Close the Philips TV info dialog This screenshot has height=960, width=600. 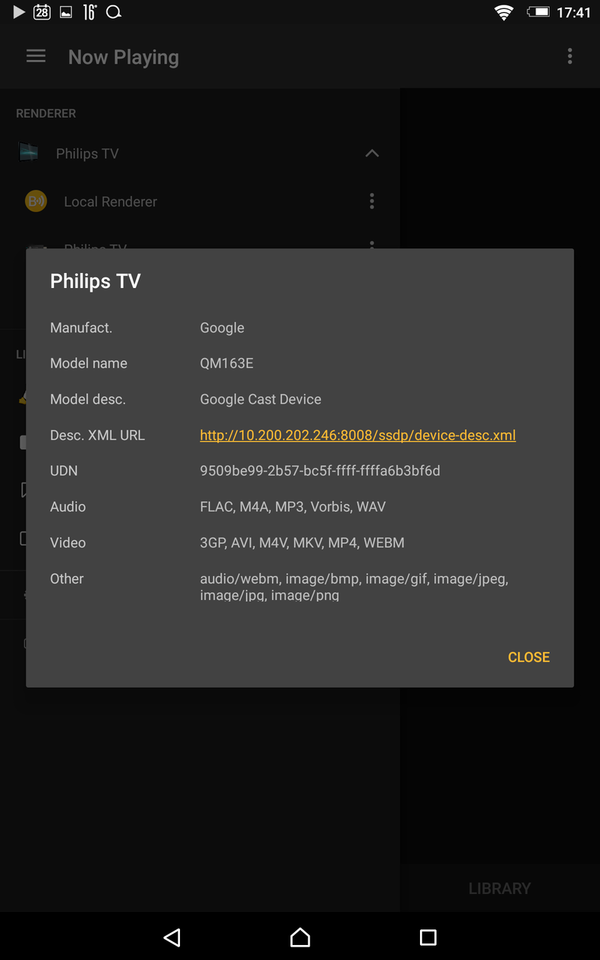click(x=528, y=657)
